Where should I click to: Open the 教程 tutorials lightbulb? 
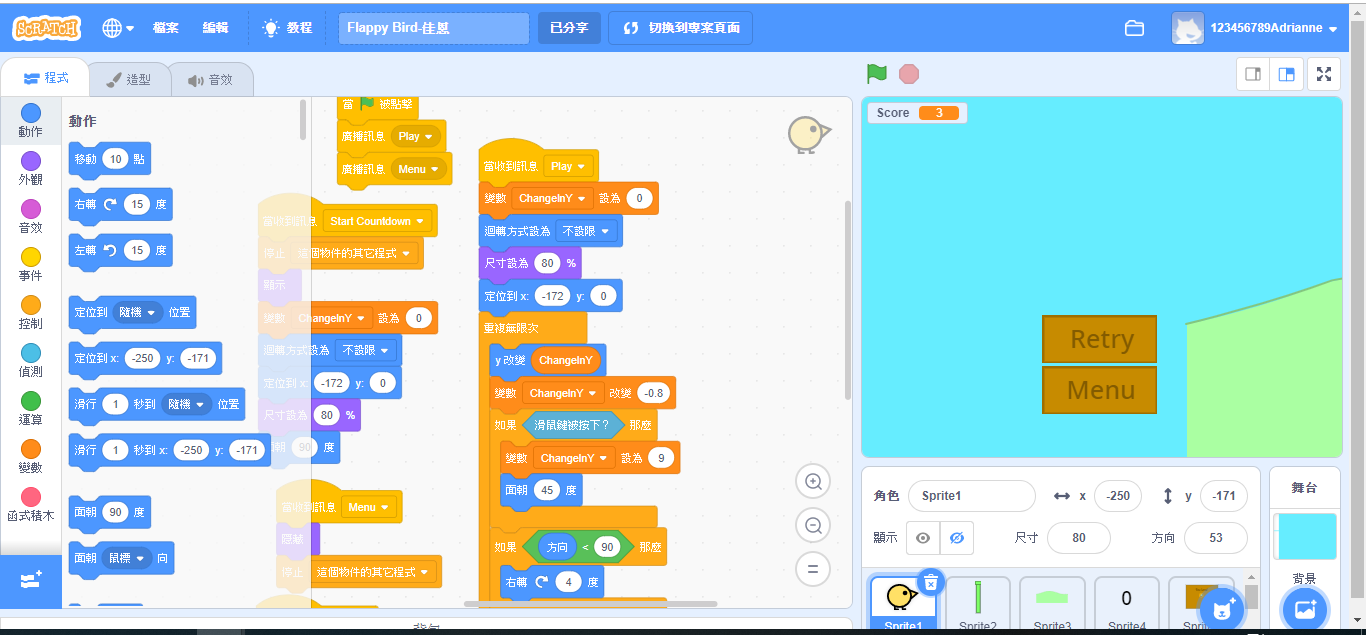click(x=287, y=28)
